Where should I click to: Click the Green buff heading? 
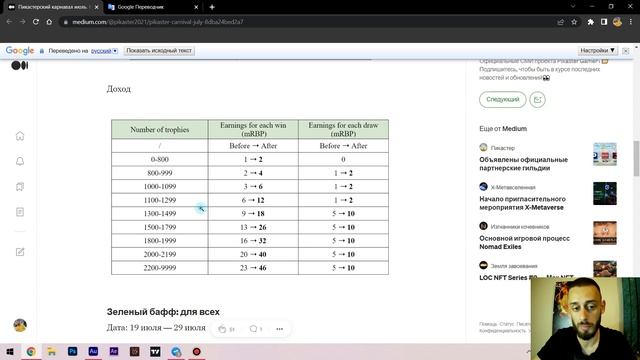point(163,312)
